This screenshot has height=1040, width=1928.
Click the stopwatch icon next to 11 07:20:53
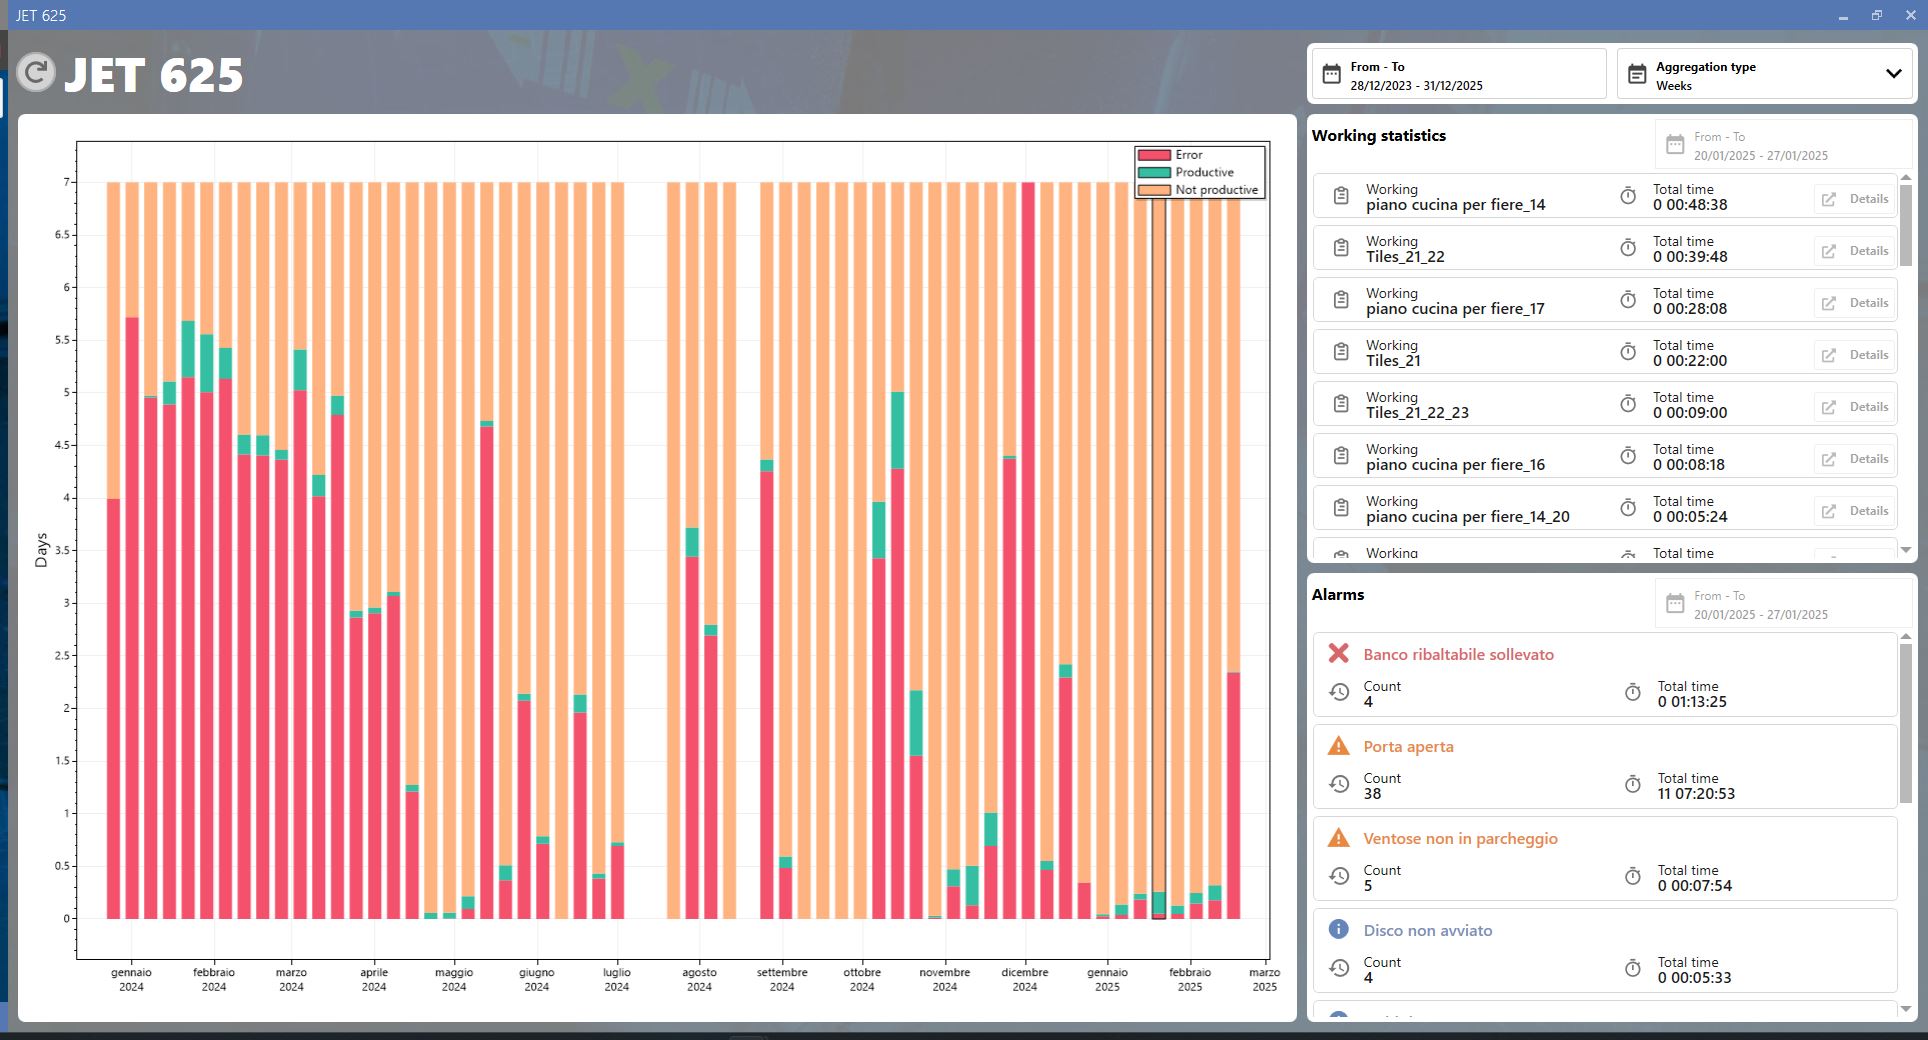[x=1633, y=785]
